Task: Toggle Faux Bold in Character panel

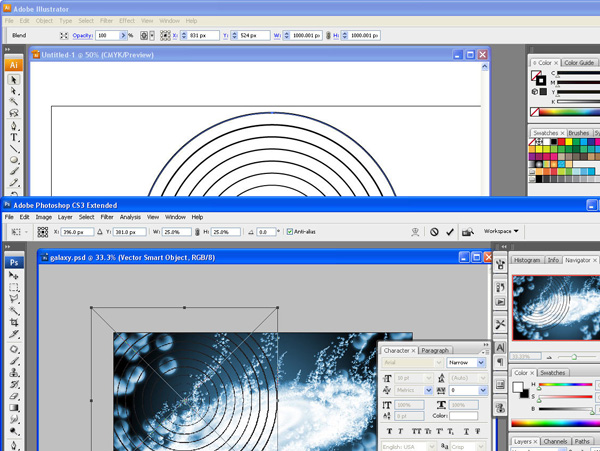Action: tap(389, 431)
